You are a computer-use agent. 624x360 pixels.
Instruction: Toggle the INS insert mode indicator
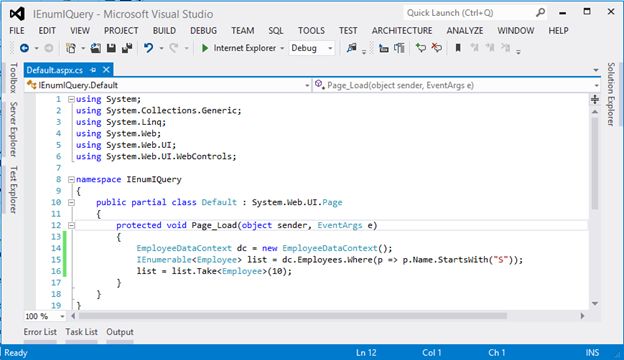(592, 353)
